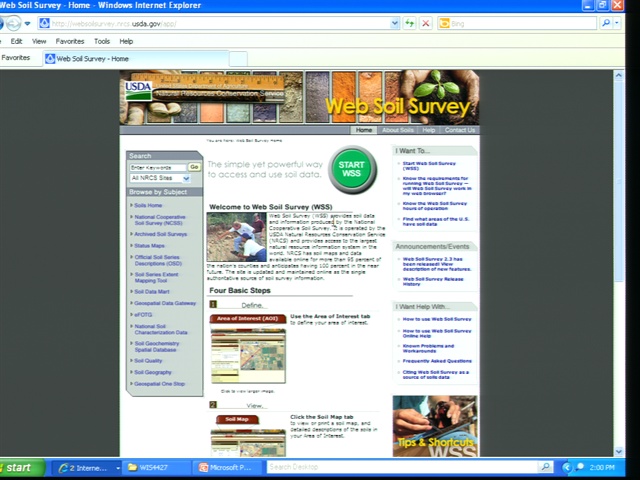This screenshot has height=480, width=640.
Task: Open the address bar history dropdown
Action: (394, 23)
